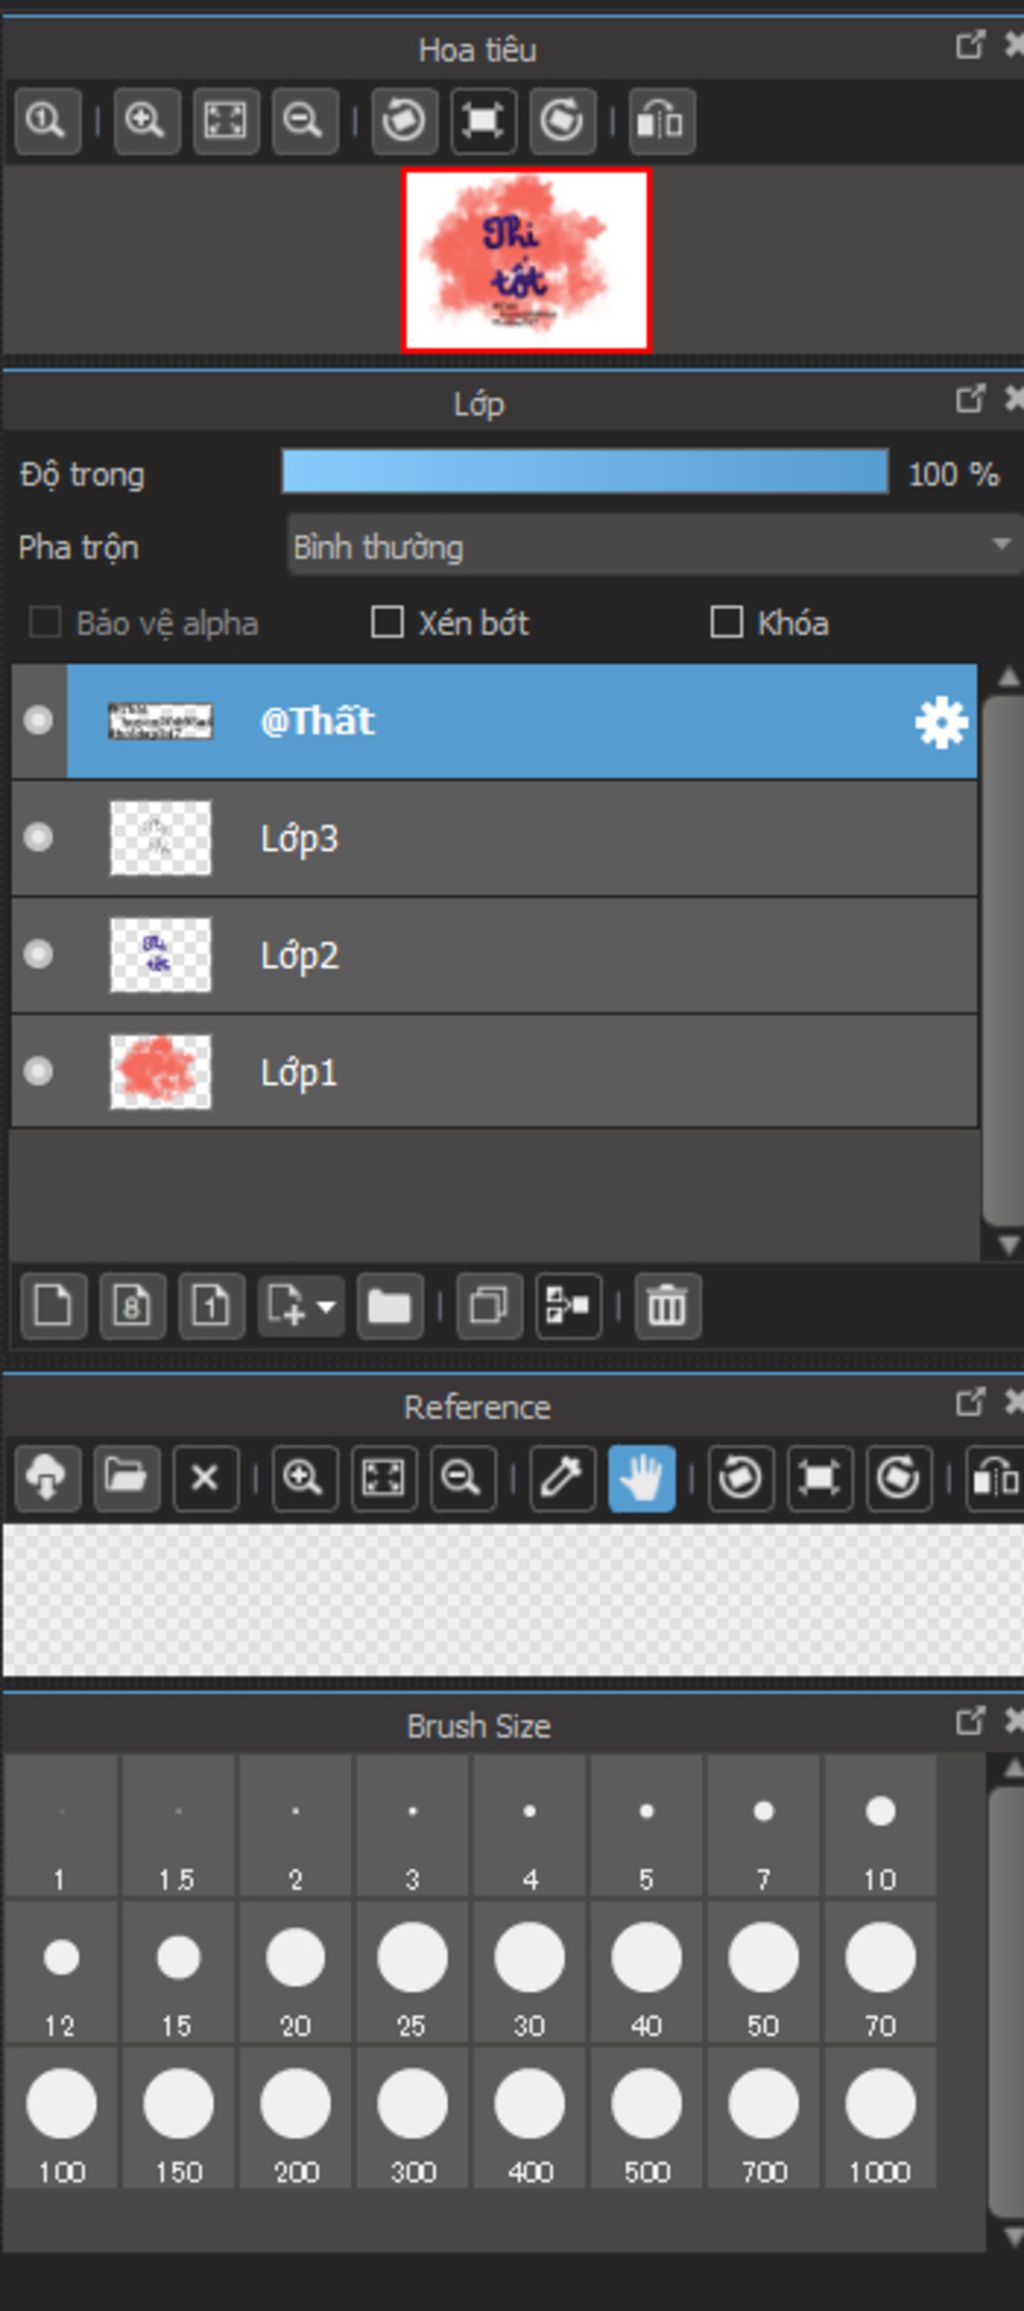
Task: Delete layer with the trash icon
Action: click(667, 1305)
